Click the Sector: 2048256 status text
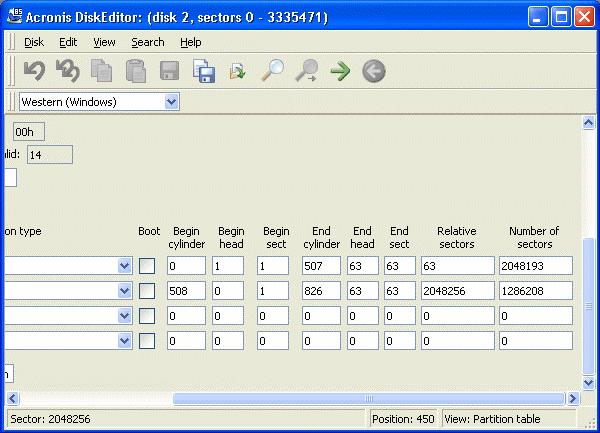 point(50,419)
